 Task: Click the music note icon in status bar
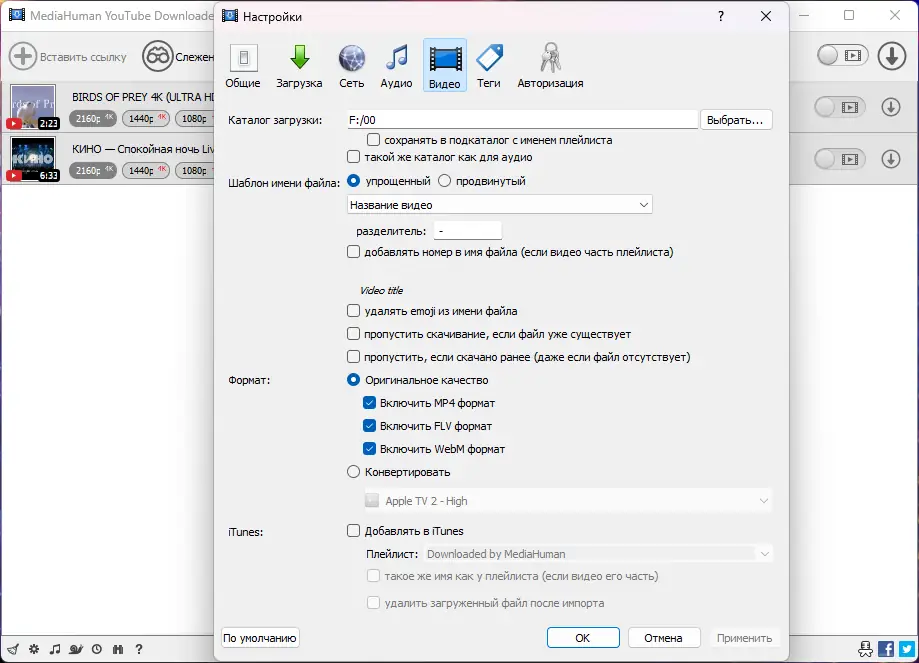coord(55,649)
